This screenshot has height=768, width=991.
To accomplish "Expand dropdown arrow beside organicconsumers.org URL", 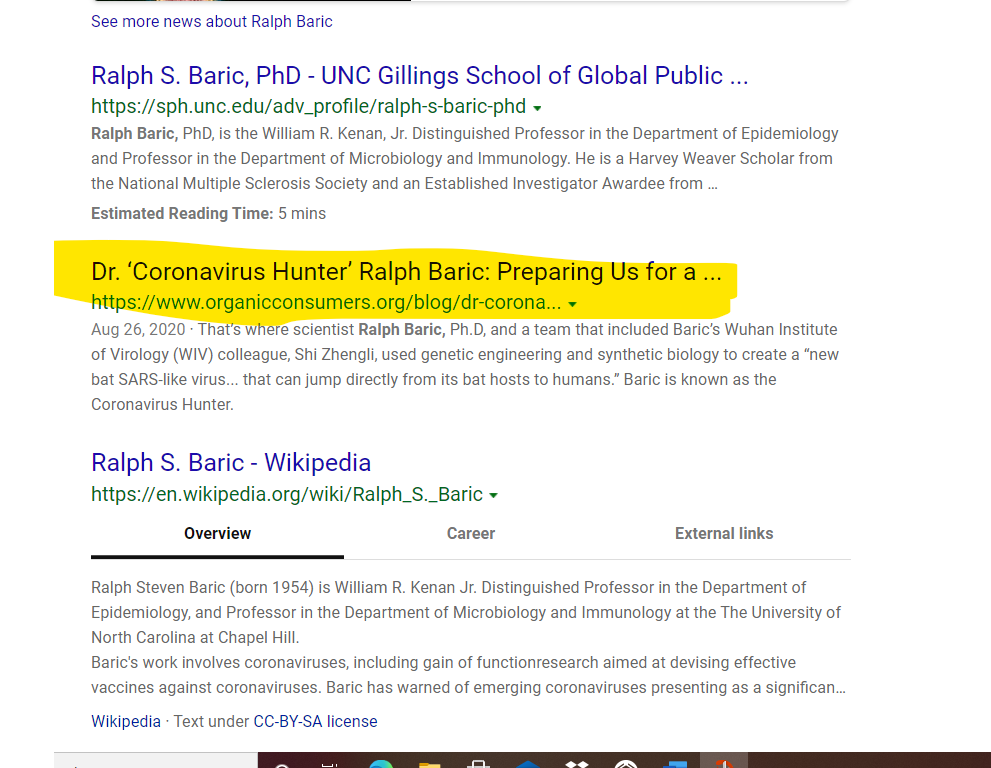I will click(x=573, y=304).
